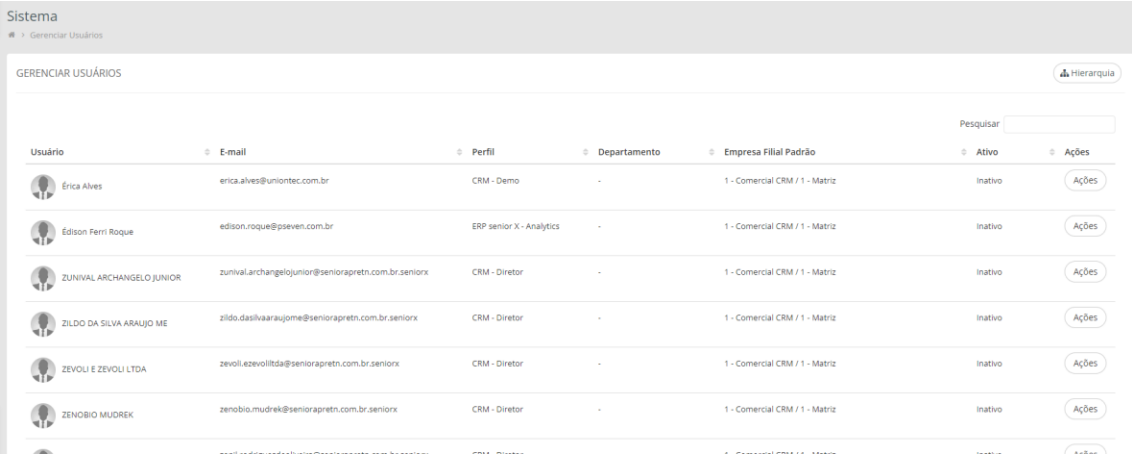Open Ações menu for Érica Alves

tap(1085, 181)
